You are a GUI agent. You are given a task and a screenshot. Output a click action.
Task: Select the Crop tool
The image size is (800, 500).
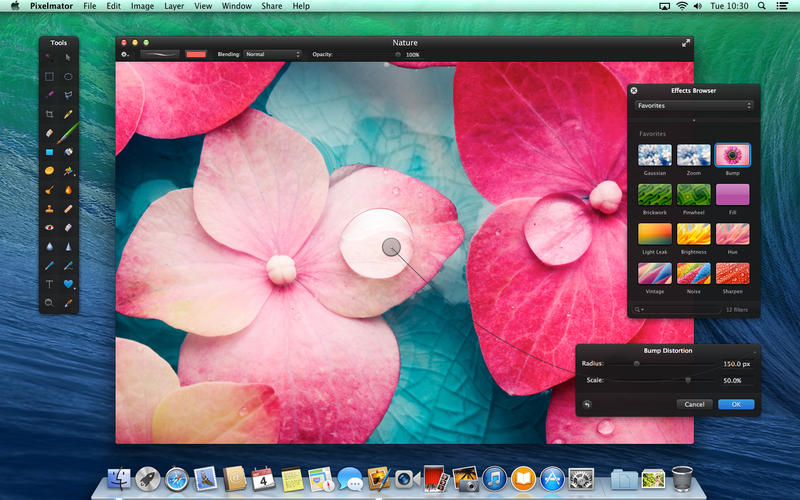(49, 114)
